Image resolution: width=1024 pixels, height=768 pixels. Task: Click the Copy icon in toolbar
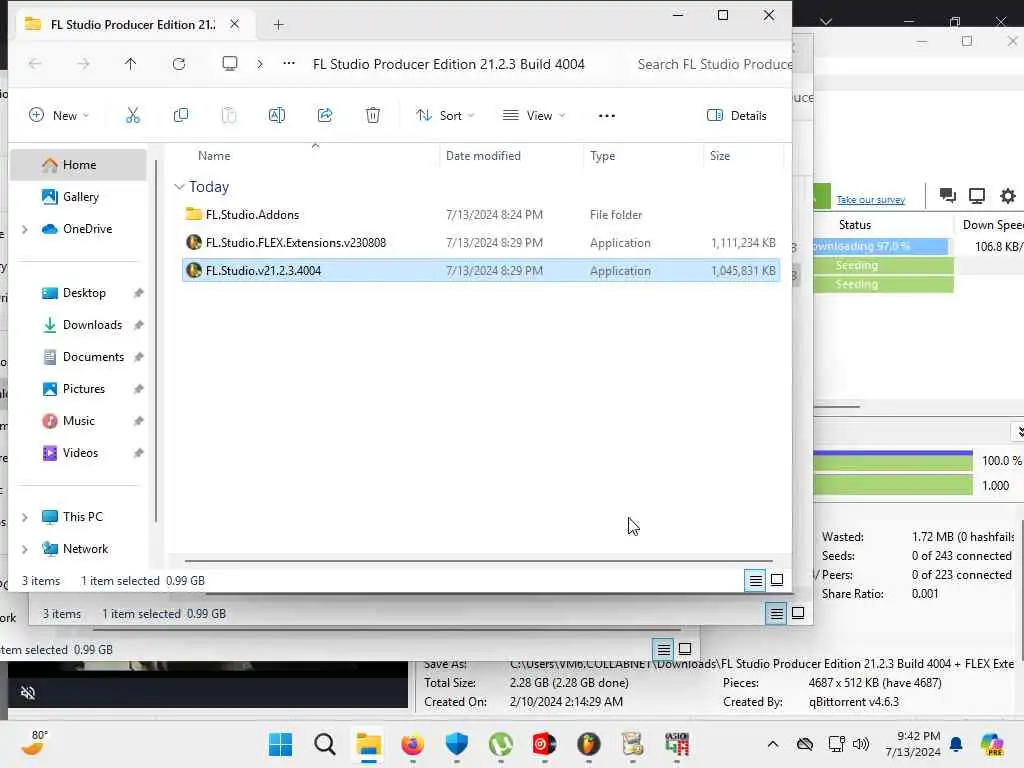pyautogui.click(x=181, y=116)
